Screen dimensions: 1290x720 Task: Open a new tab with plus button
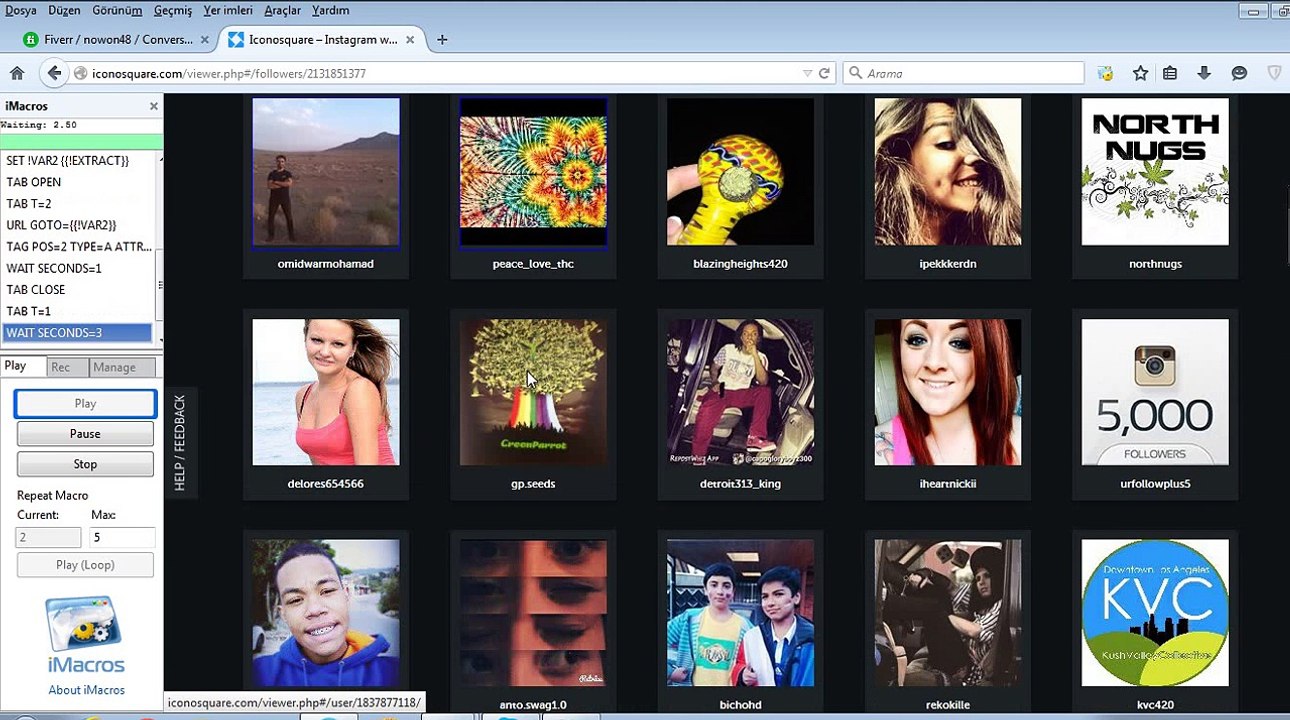click(x=442, y=40)
